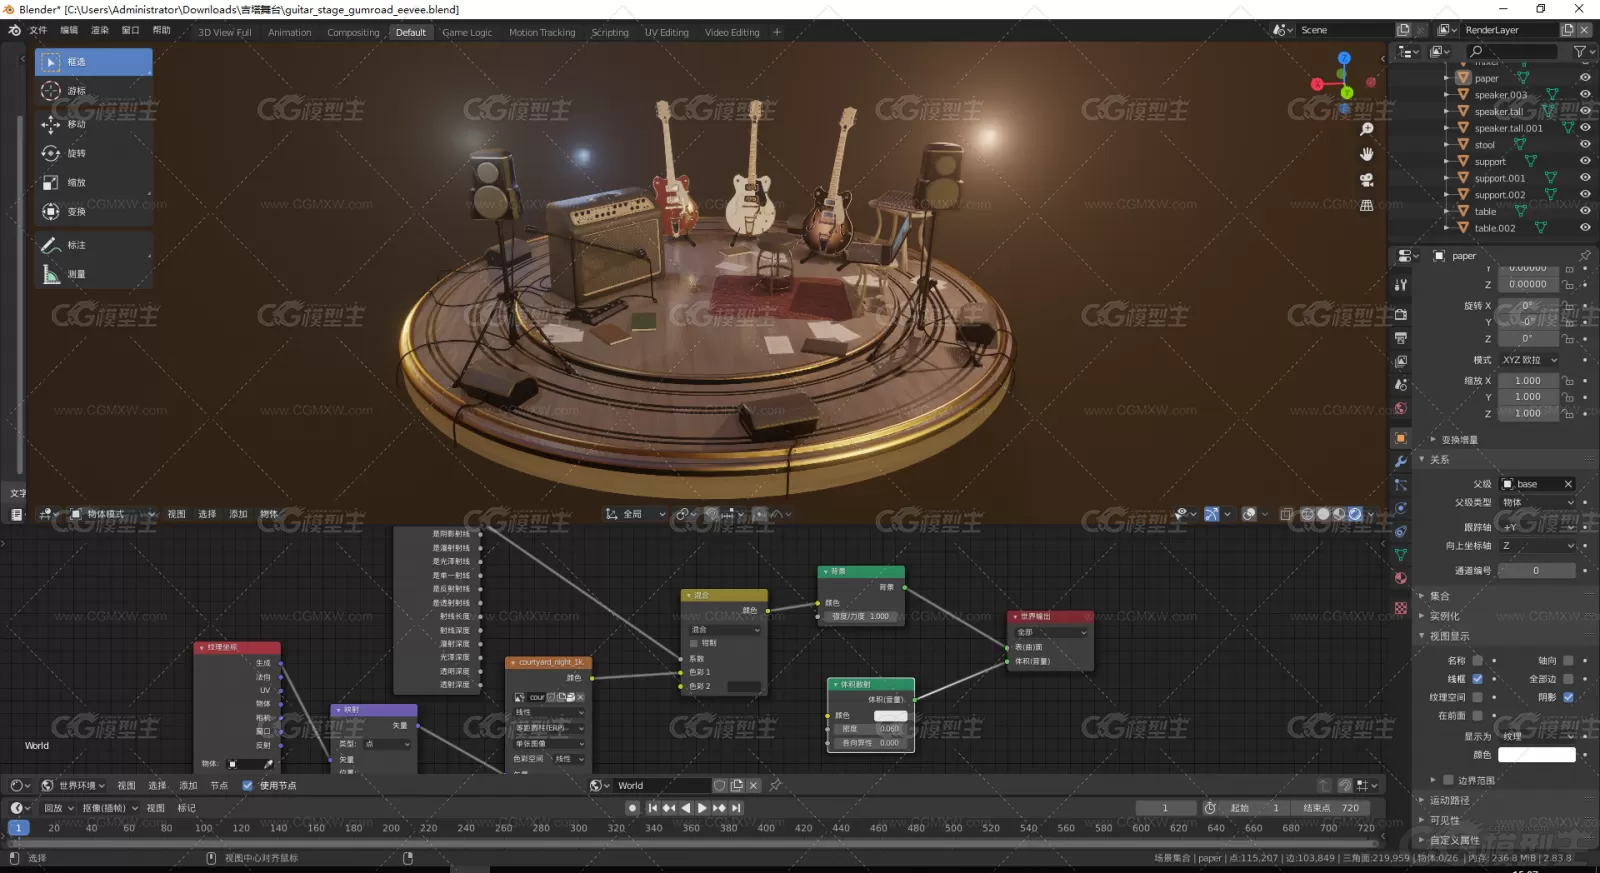Toggle the 使用节点 (Use Nodes) checkbox
Screen dimensions: 1600x873
pyautogui.click(x=247, y=785)
